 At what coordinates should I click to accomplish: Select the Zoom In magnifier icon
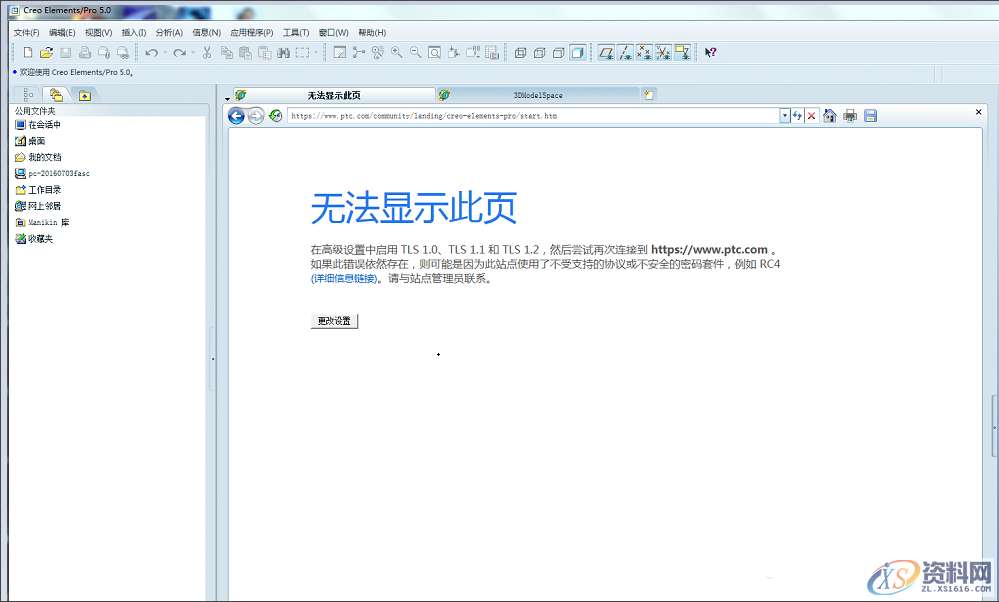pos(396,52)
